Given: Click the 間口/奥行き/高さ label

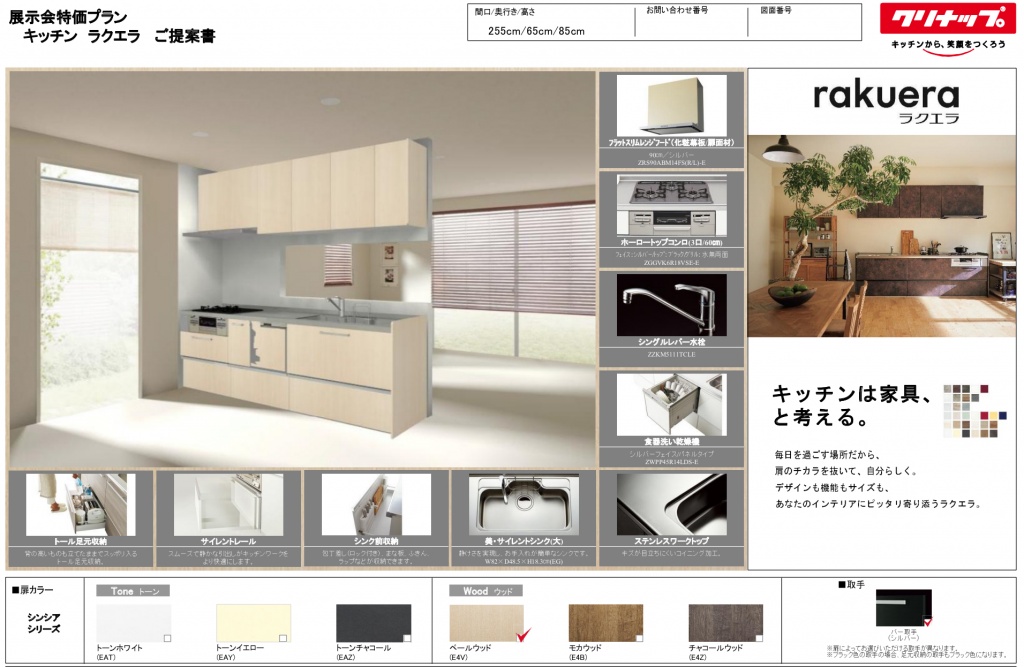Looking at the screenshot, I should tap(505, 12).
